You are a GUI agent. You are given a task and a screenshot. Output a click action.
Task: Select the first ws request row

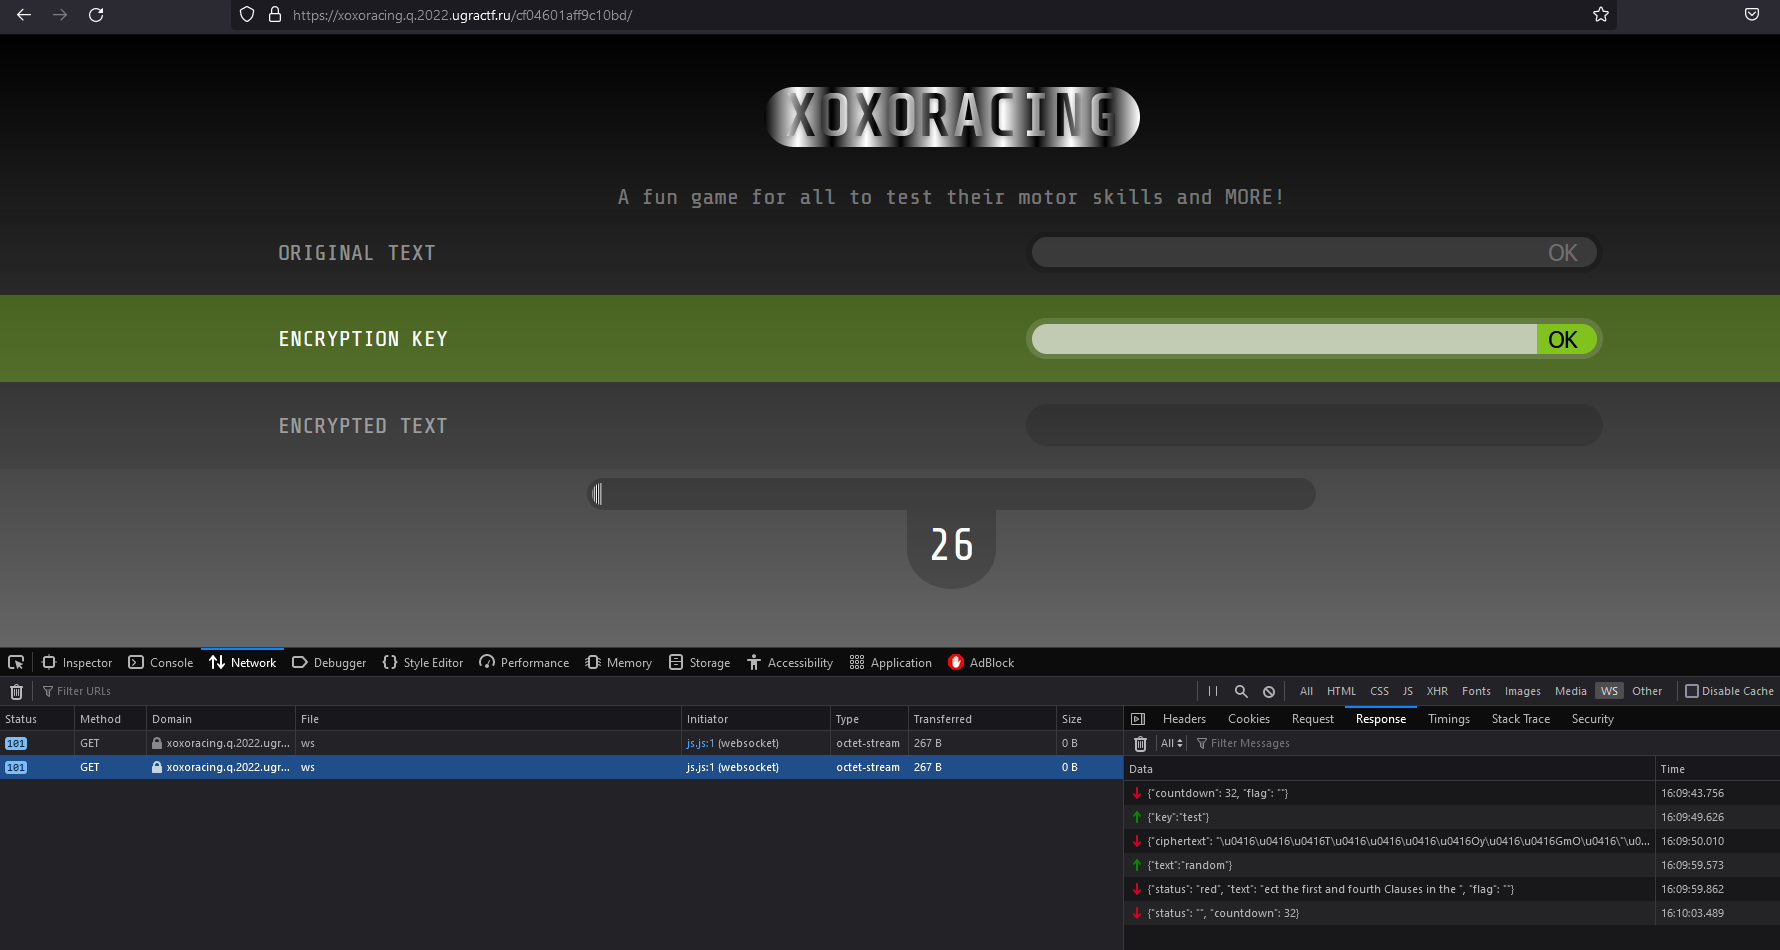(x=561, y=743)
